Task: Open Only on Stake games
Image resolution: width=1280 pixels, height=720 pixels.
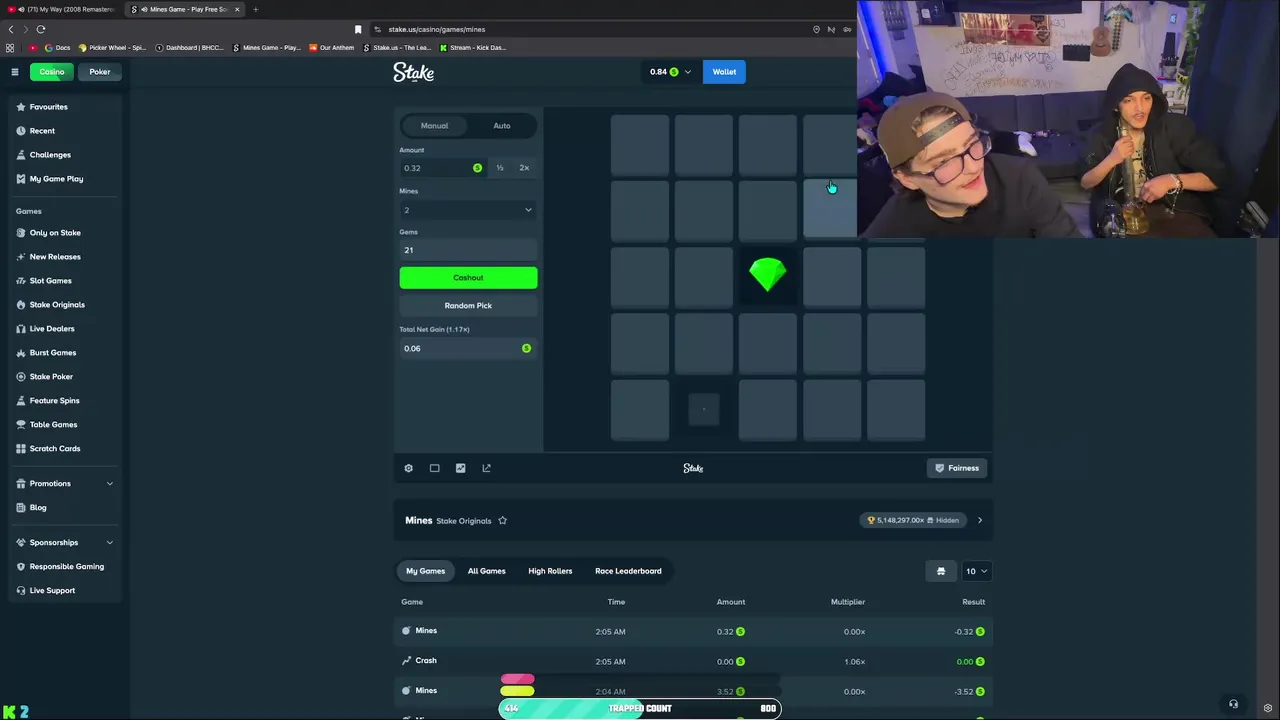Action: (55, 233)
